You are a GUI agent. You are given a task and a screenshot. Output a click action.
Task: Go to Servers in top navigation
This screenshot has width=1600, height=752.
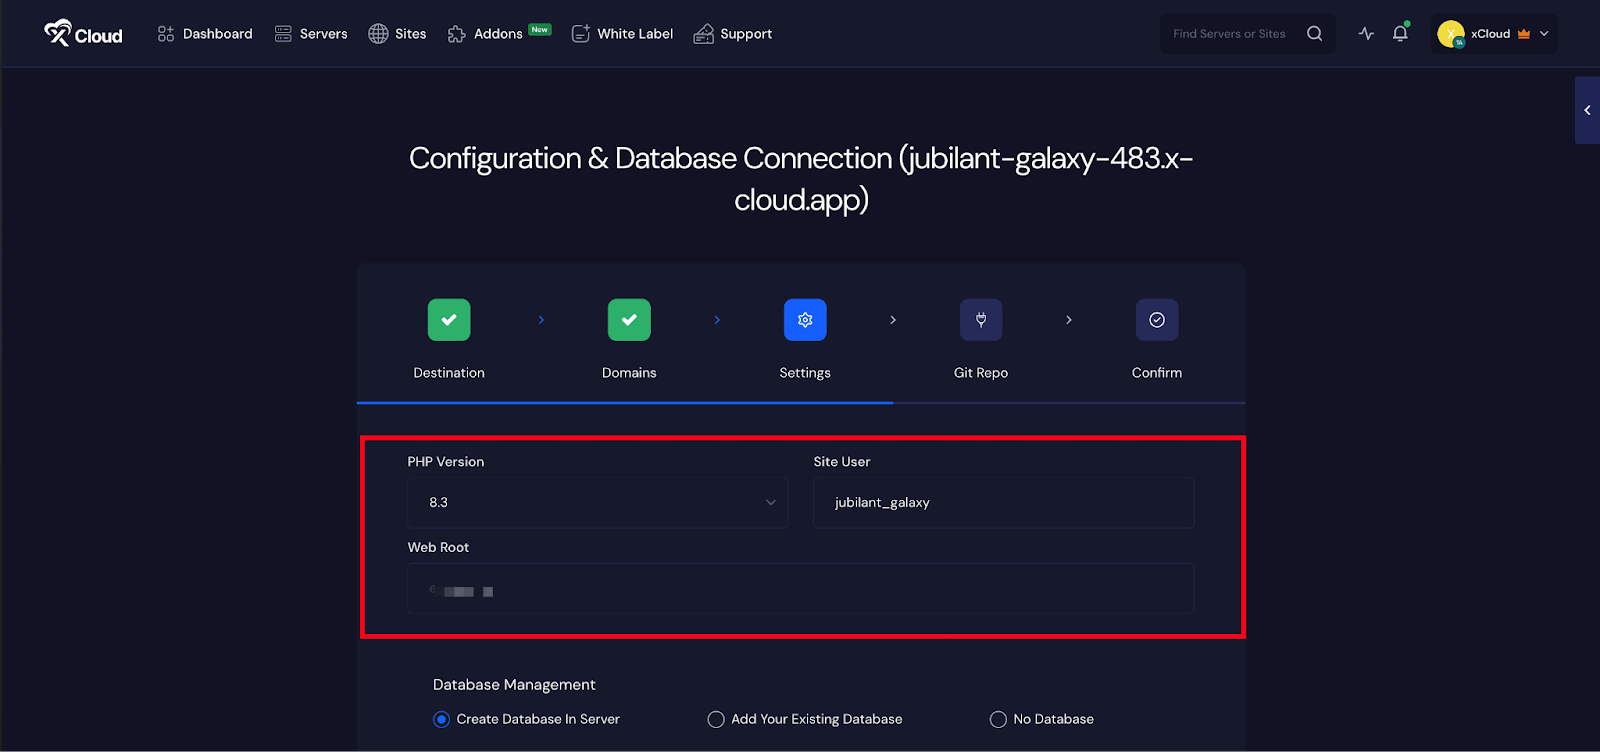(311, 34)
